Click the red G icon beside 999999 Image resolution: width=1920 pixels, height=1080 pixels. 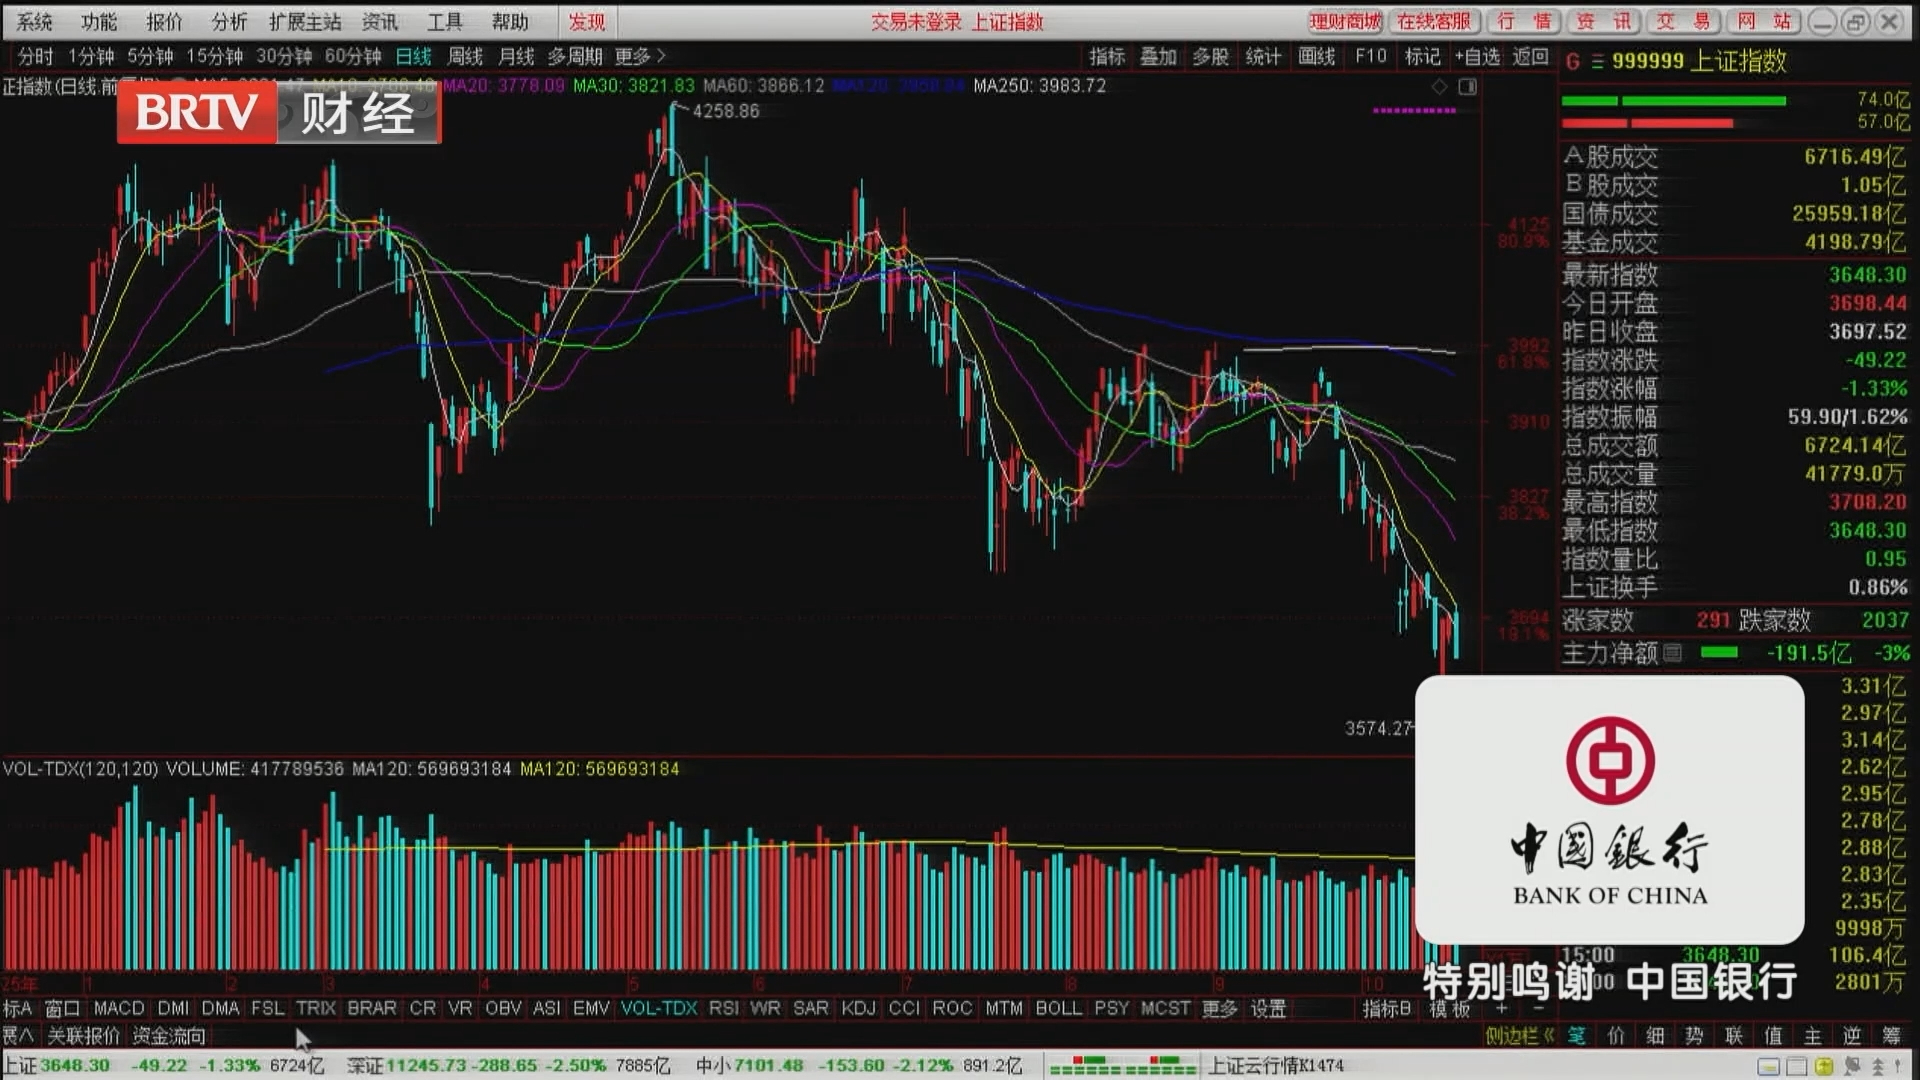[1572, 62]
